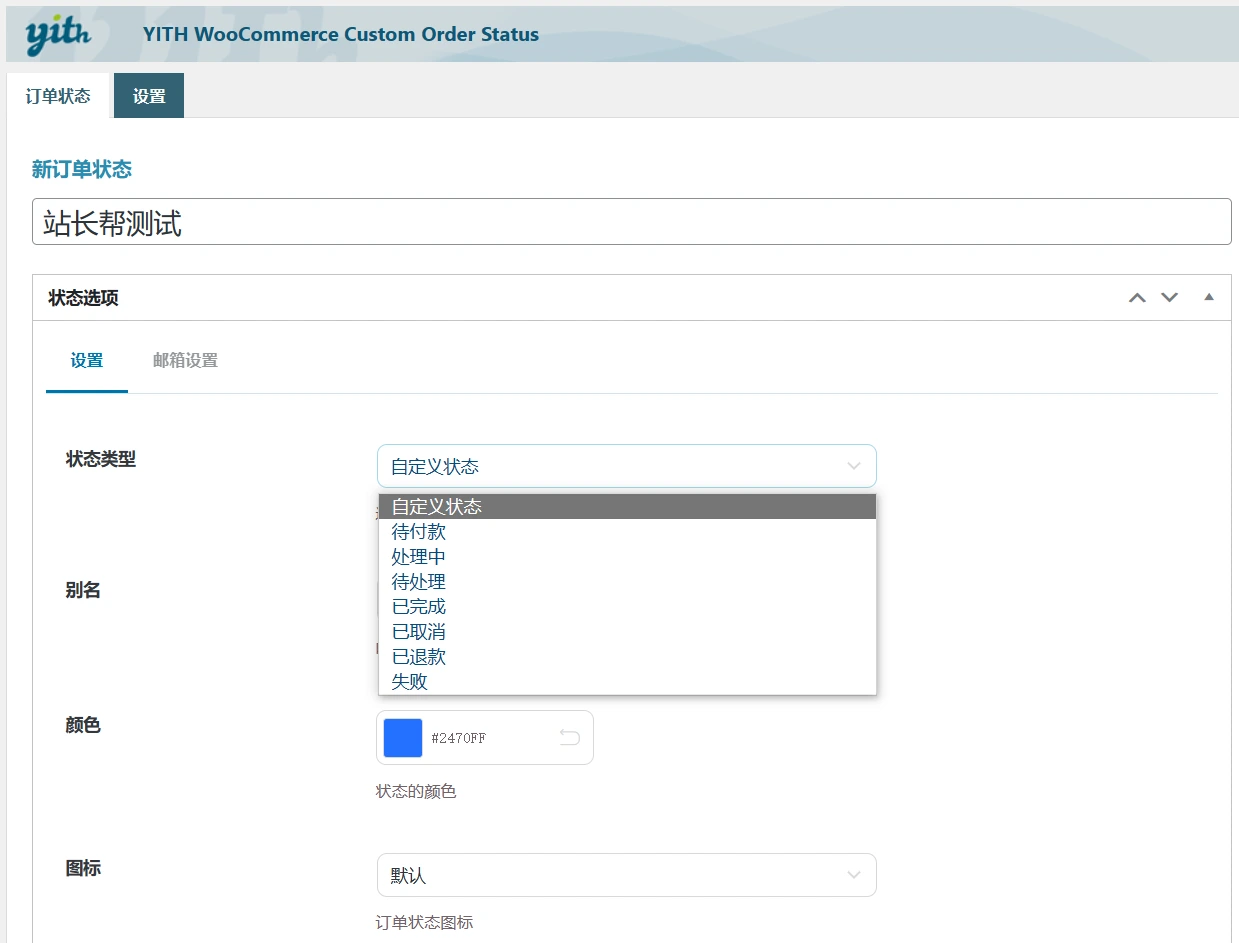Image resolution: width=1239 pixels, height=943 pixels.
Task: Select the 设置 sub-tab in 状态选项
Action: point(87,360)
